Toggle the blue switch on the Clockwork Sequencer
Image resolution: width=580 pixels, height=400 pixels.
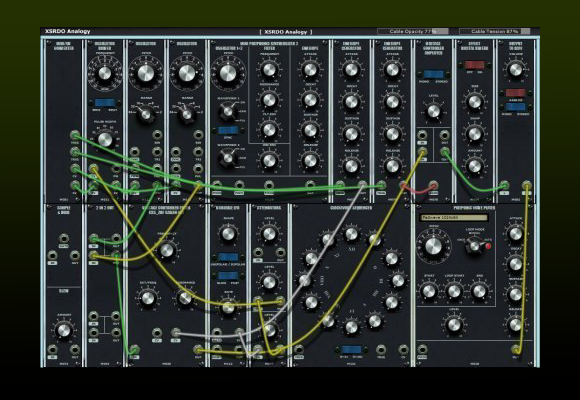click(351, 349)
